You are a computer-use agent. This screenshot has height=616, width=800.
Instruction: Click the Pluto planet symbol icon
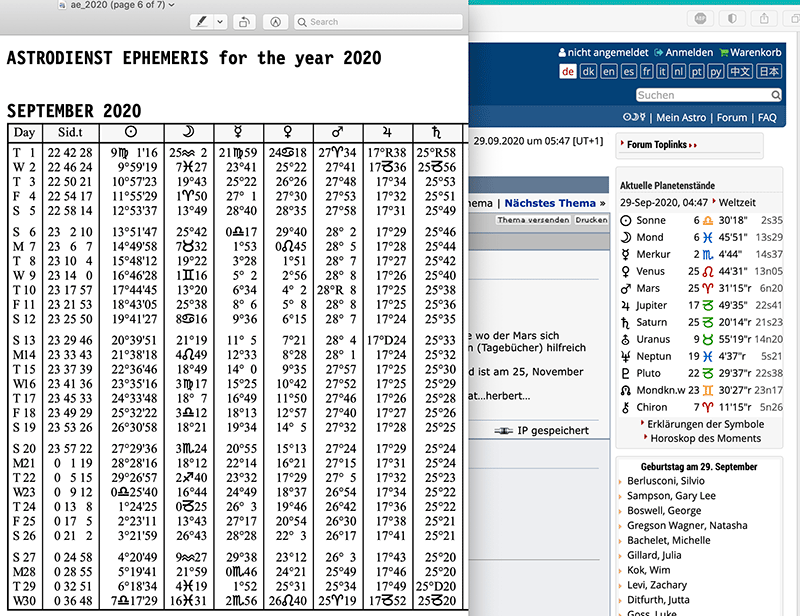tap(626, 373)
